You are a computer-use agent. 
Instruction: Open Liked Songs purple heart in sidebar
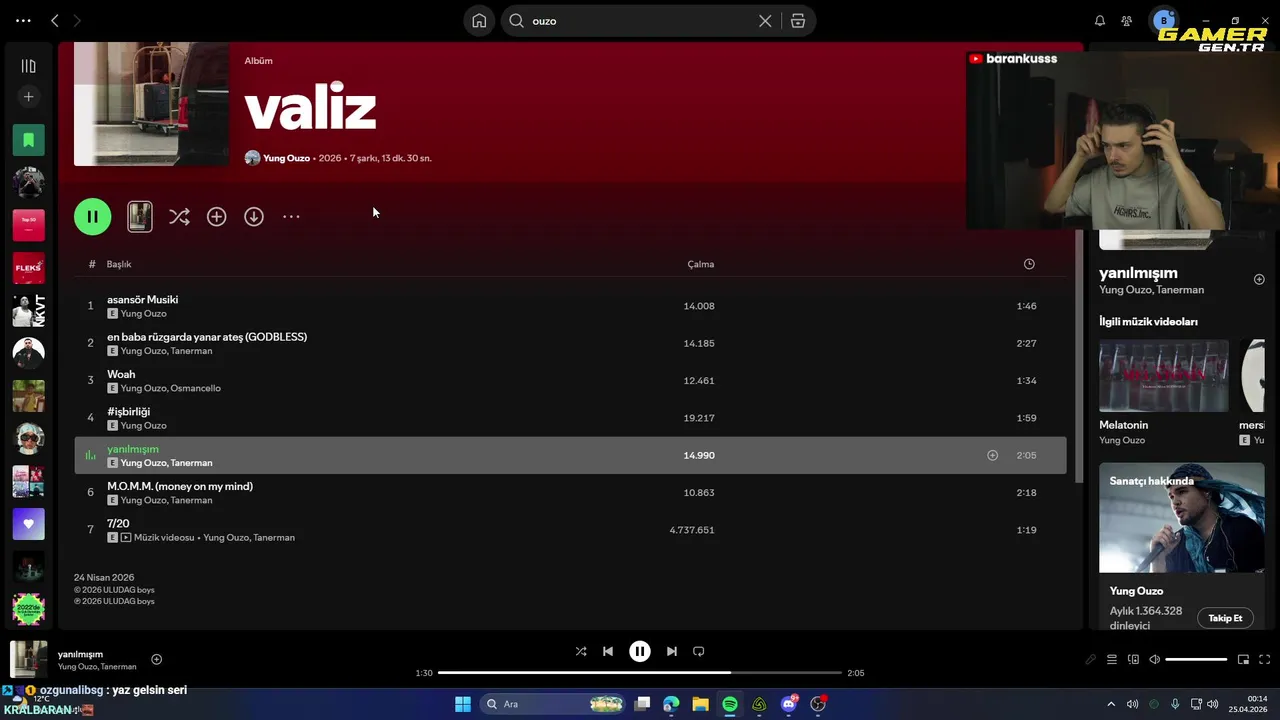pyautogui.click(x=28, y=524)
